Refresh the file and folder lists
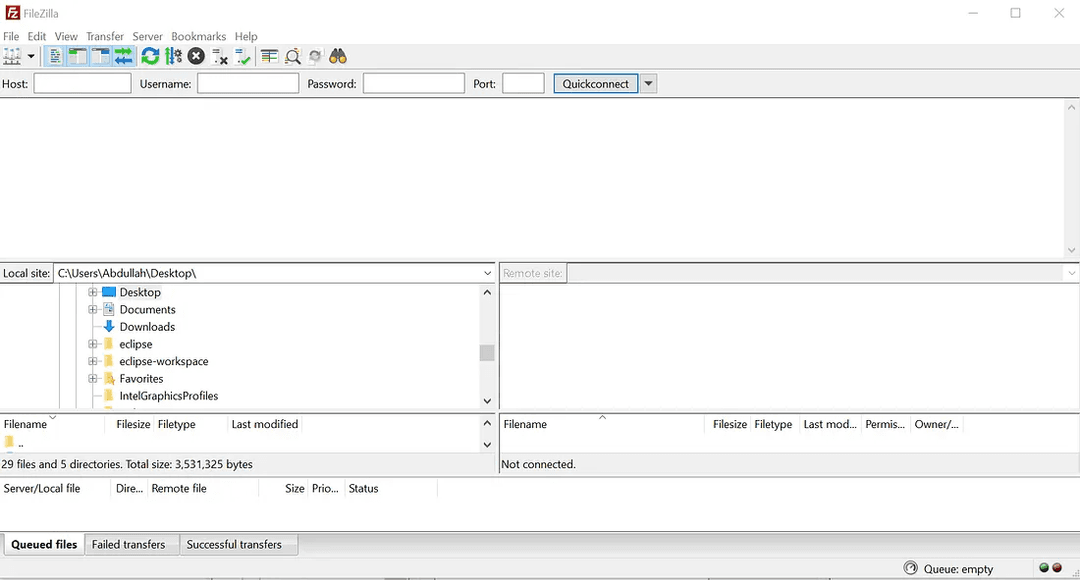The image size is (1080, 580). click(x=150, y=56)
